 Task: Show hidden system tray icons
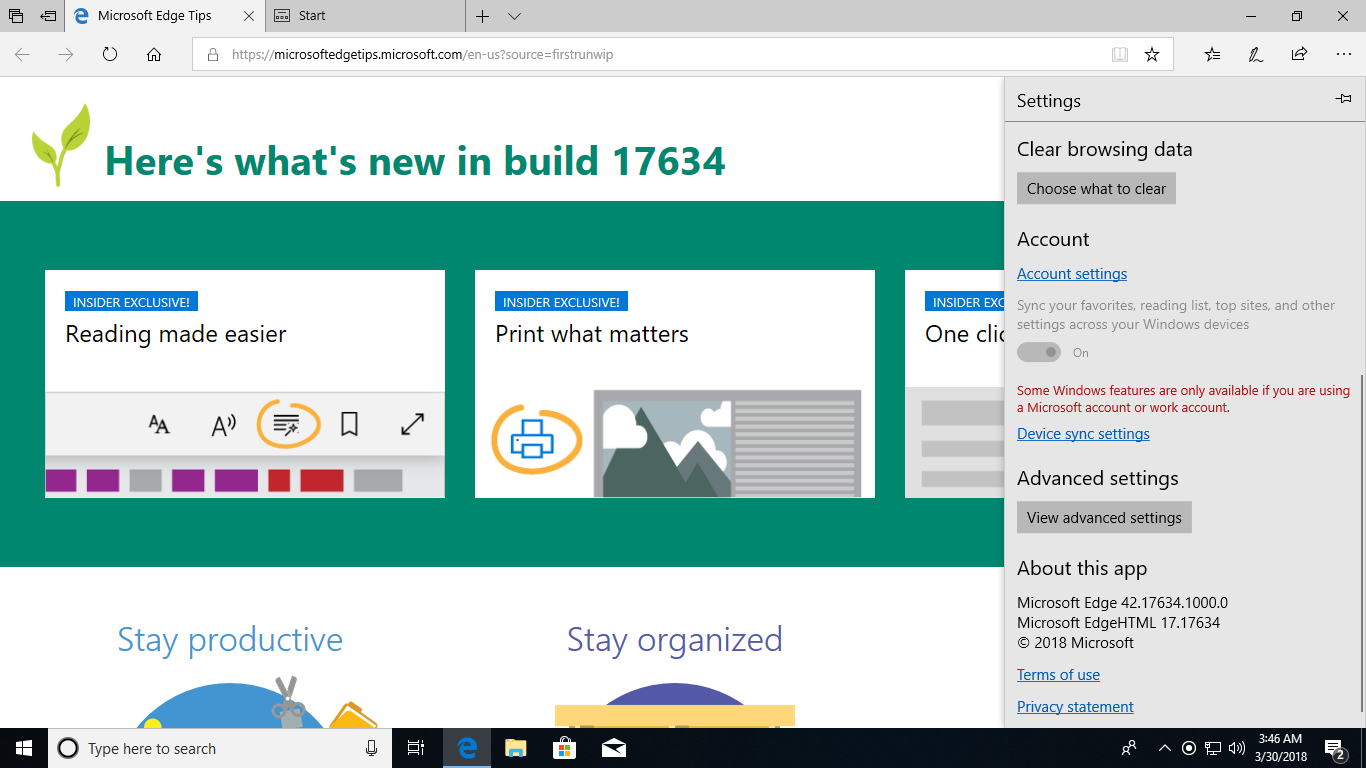(x=1164, y=748)
